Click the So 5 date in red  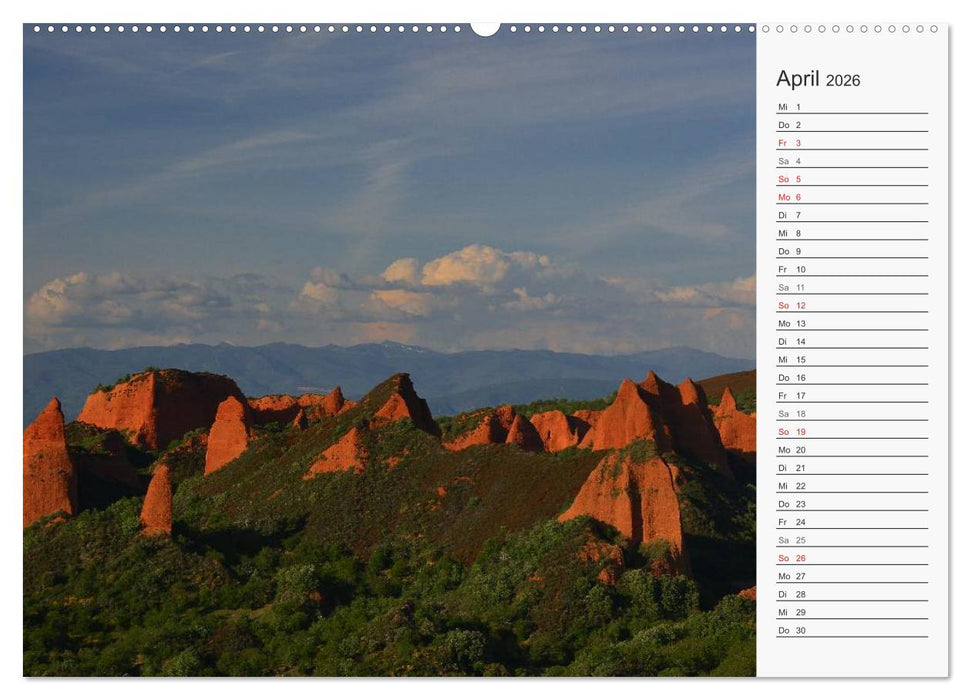[790, 179]
